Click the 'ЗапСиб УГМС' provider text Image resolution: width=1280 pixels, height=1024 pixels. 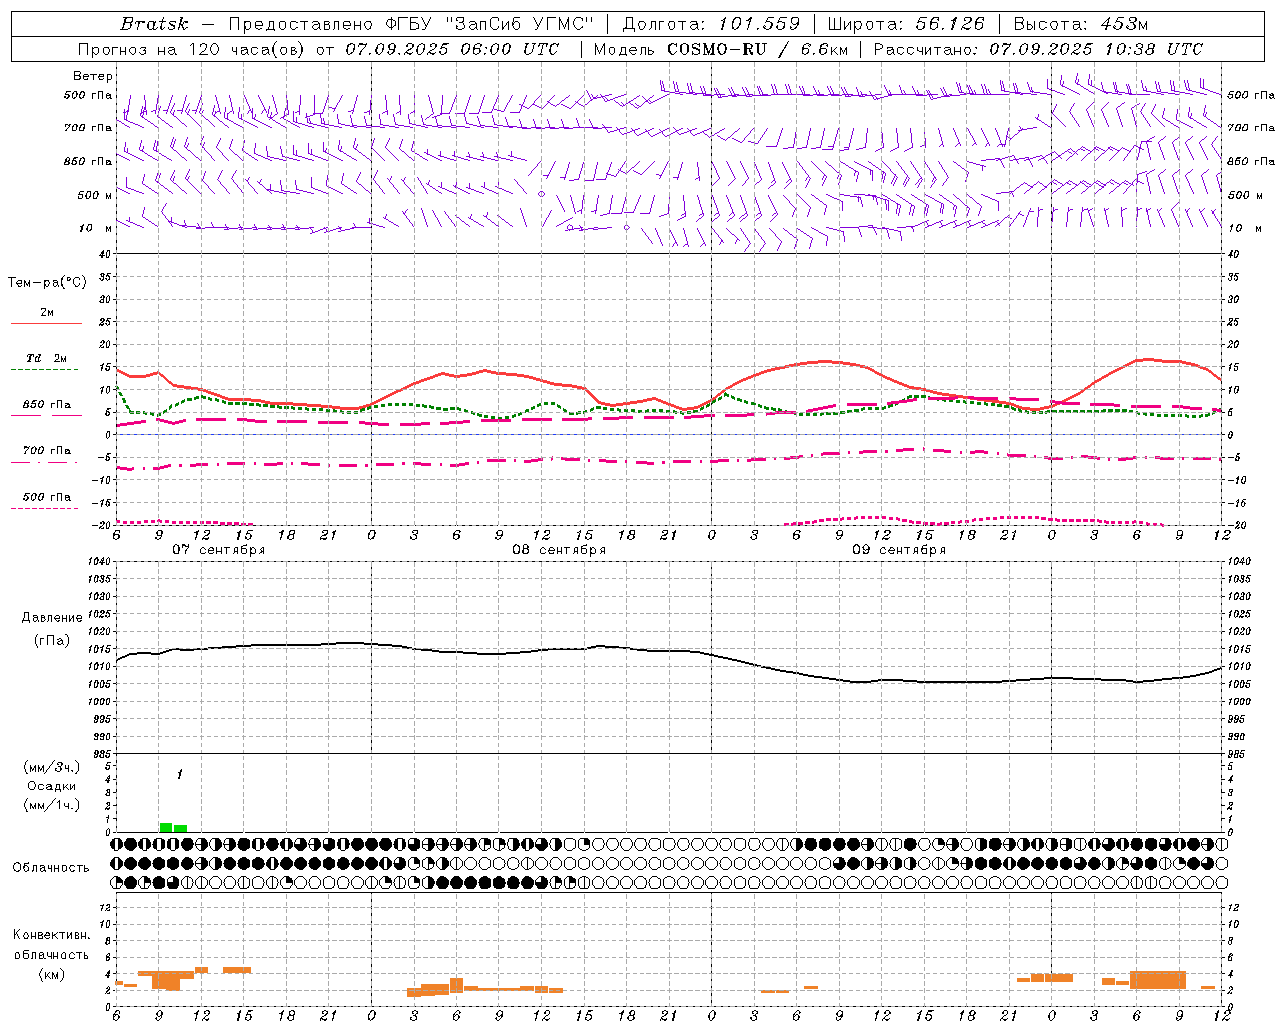[519, 24]
